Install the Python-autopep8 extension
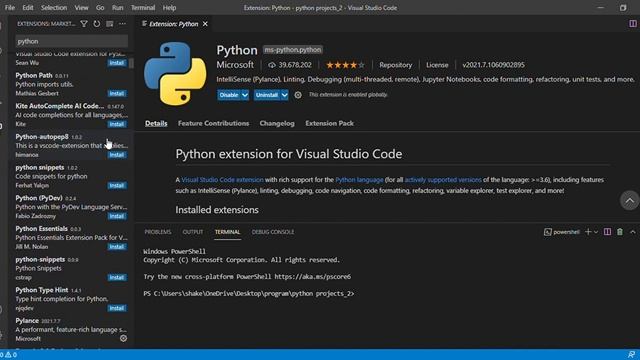This screenshot has width=640, height=360. (x=117, y=155)
